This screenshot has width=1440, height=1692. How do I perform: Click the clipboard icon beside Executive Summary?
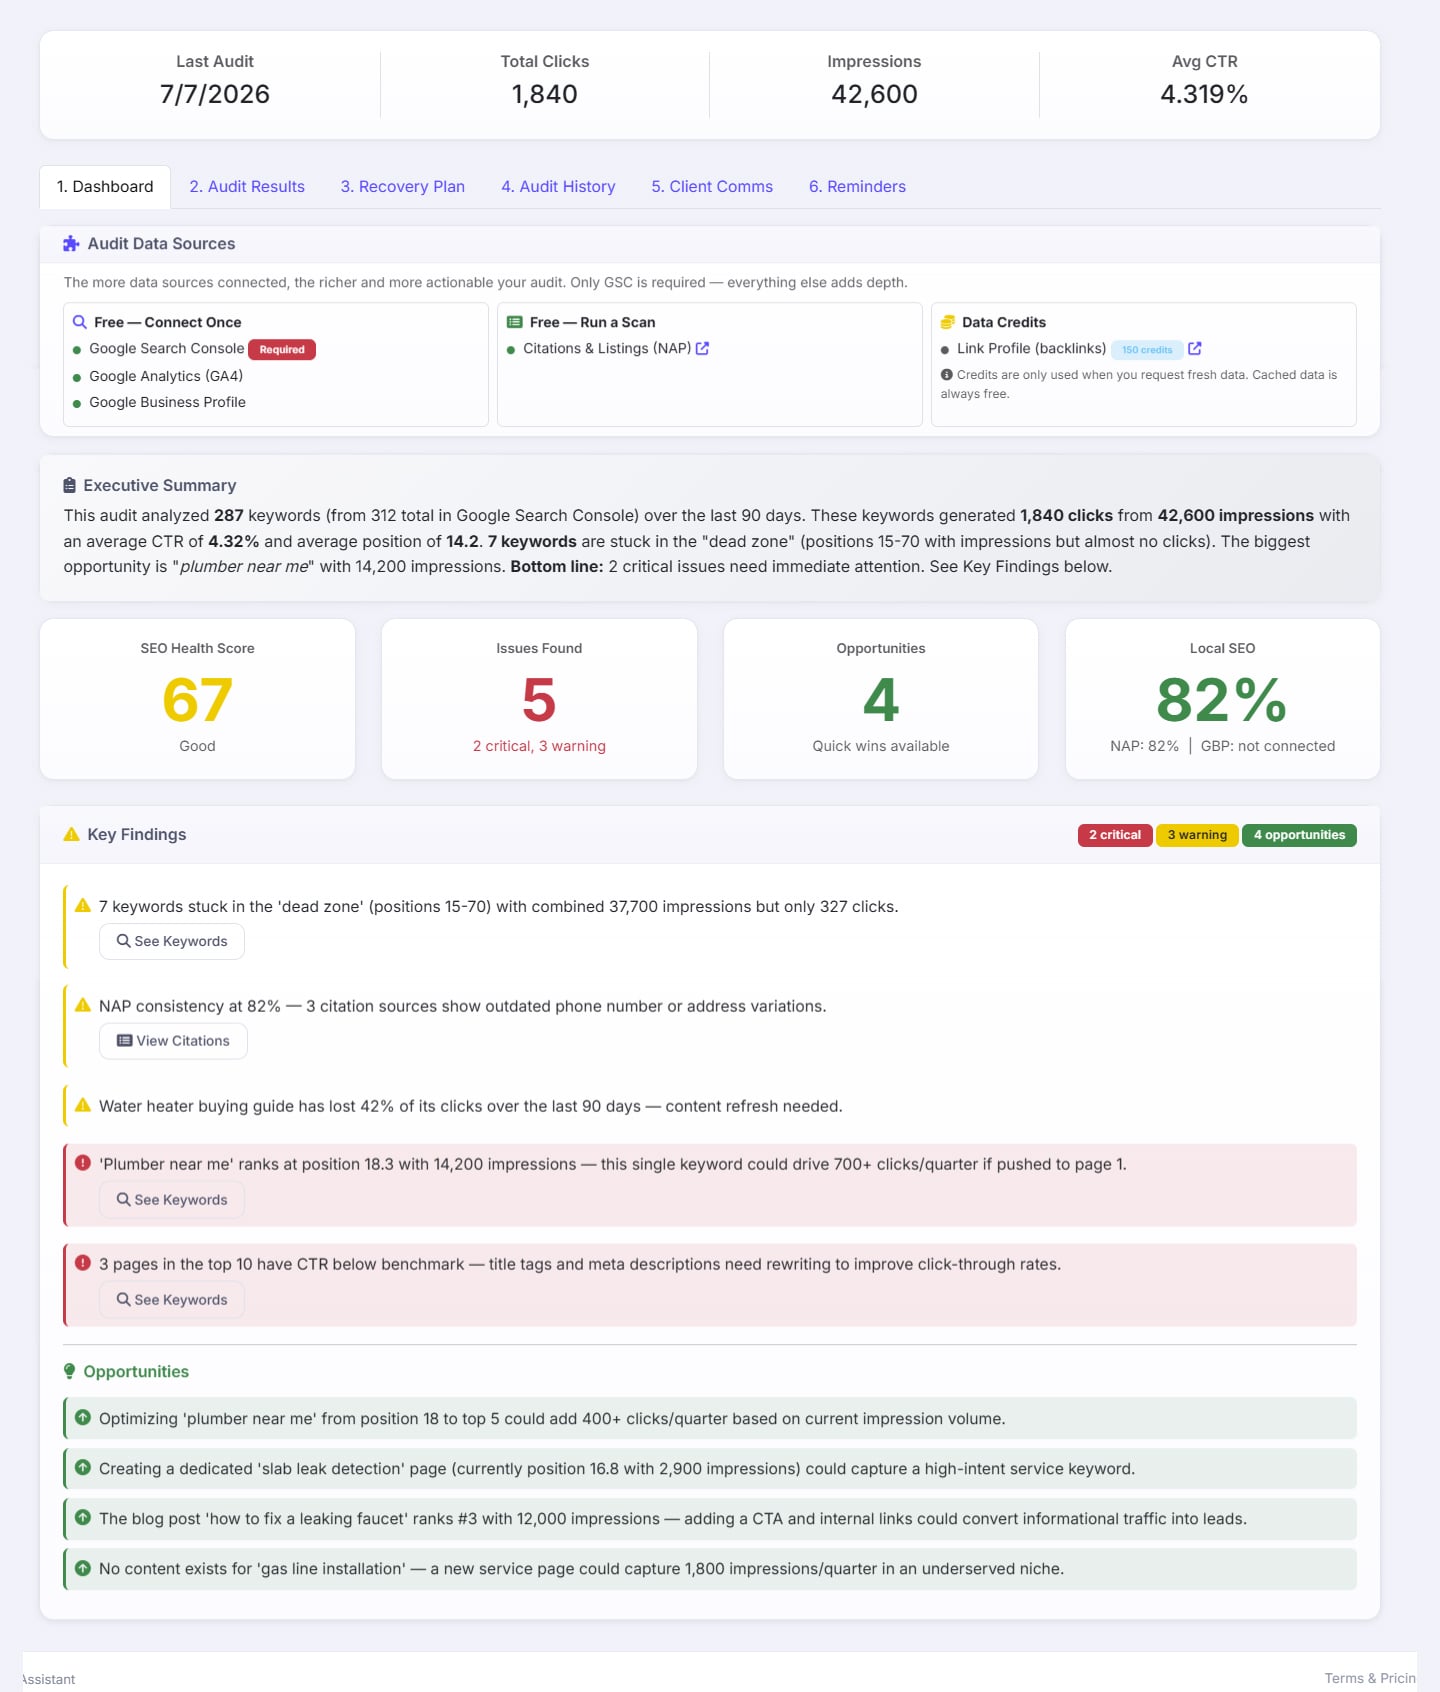coord(70,485)
